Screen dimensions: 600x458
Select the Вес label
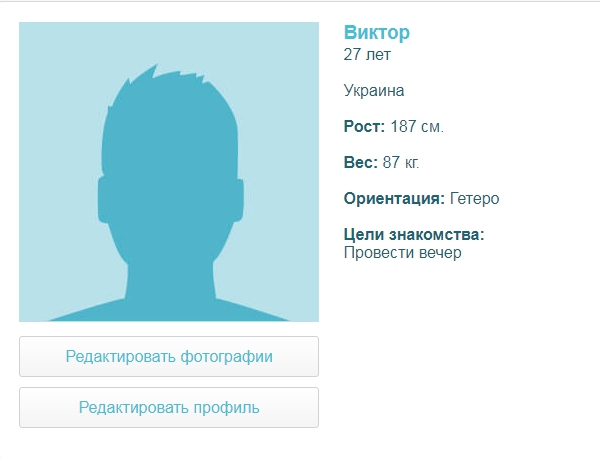click(x=360, y=162)
